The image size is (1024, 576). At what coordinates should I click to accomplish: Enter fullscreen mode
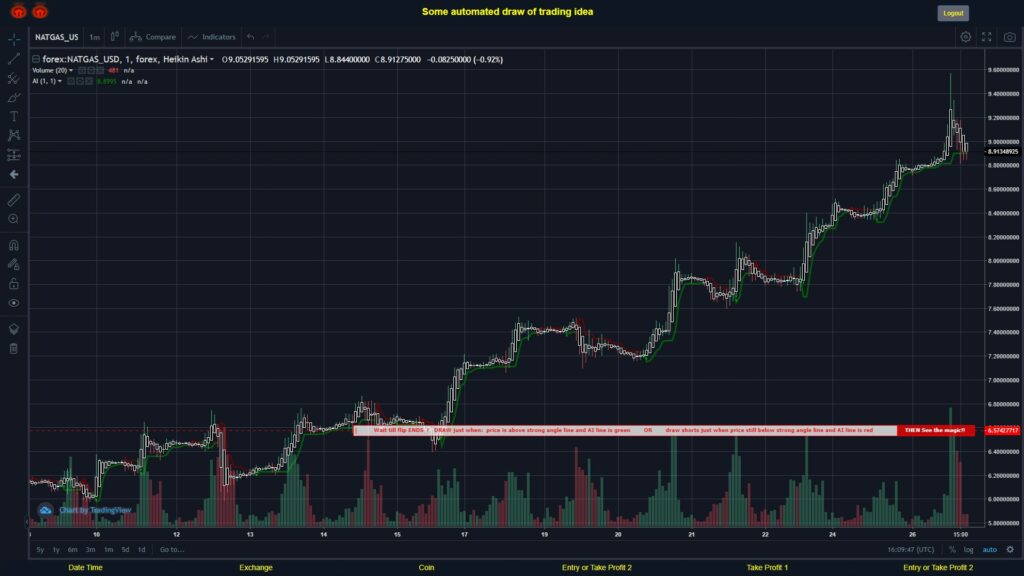coord(987,37)
